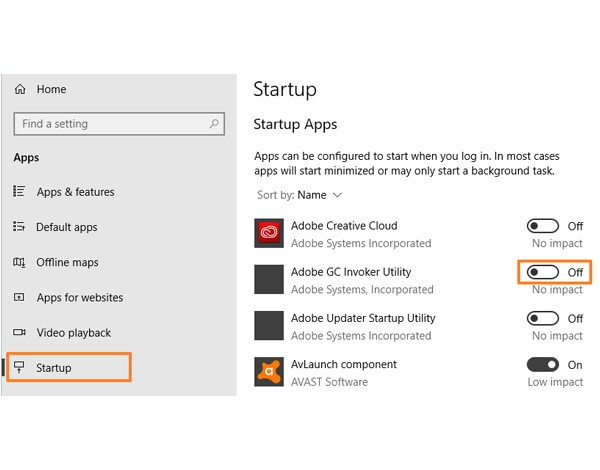Turn on Adobe GC Invoker Utility toggle

pyautogui.click(x=543, y=272)
